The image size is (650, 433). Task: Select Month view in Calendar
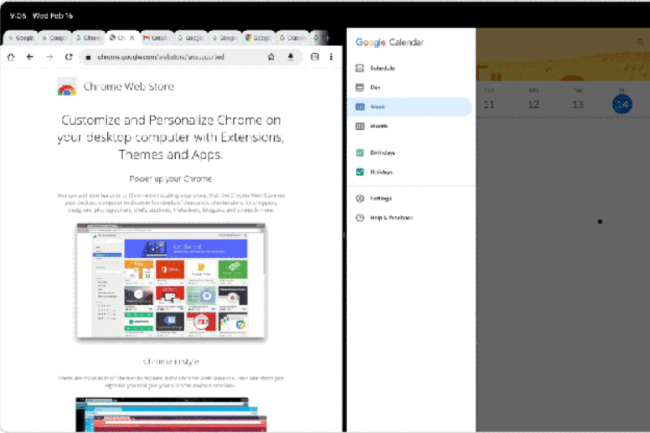point(410,126)
